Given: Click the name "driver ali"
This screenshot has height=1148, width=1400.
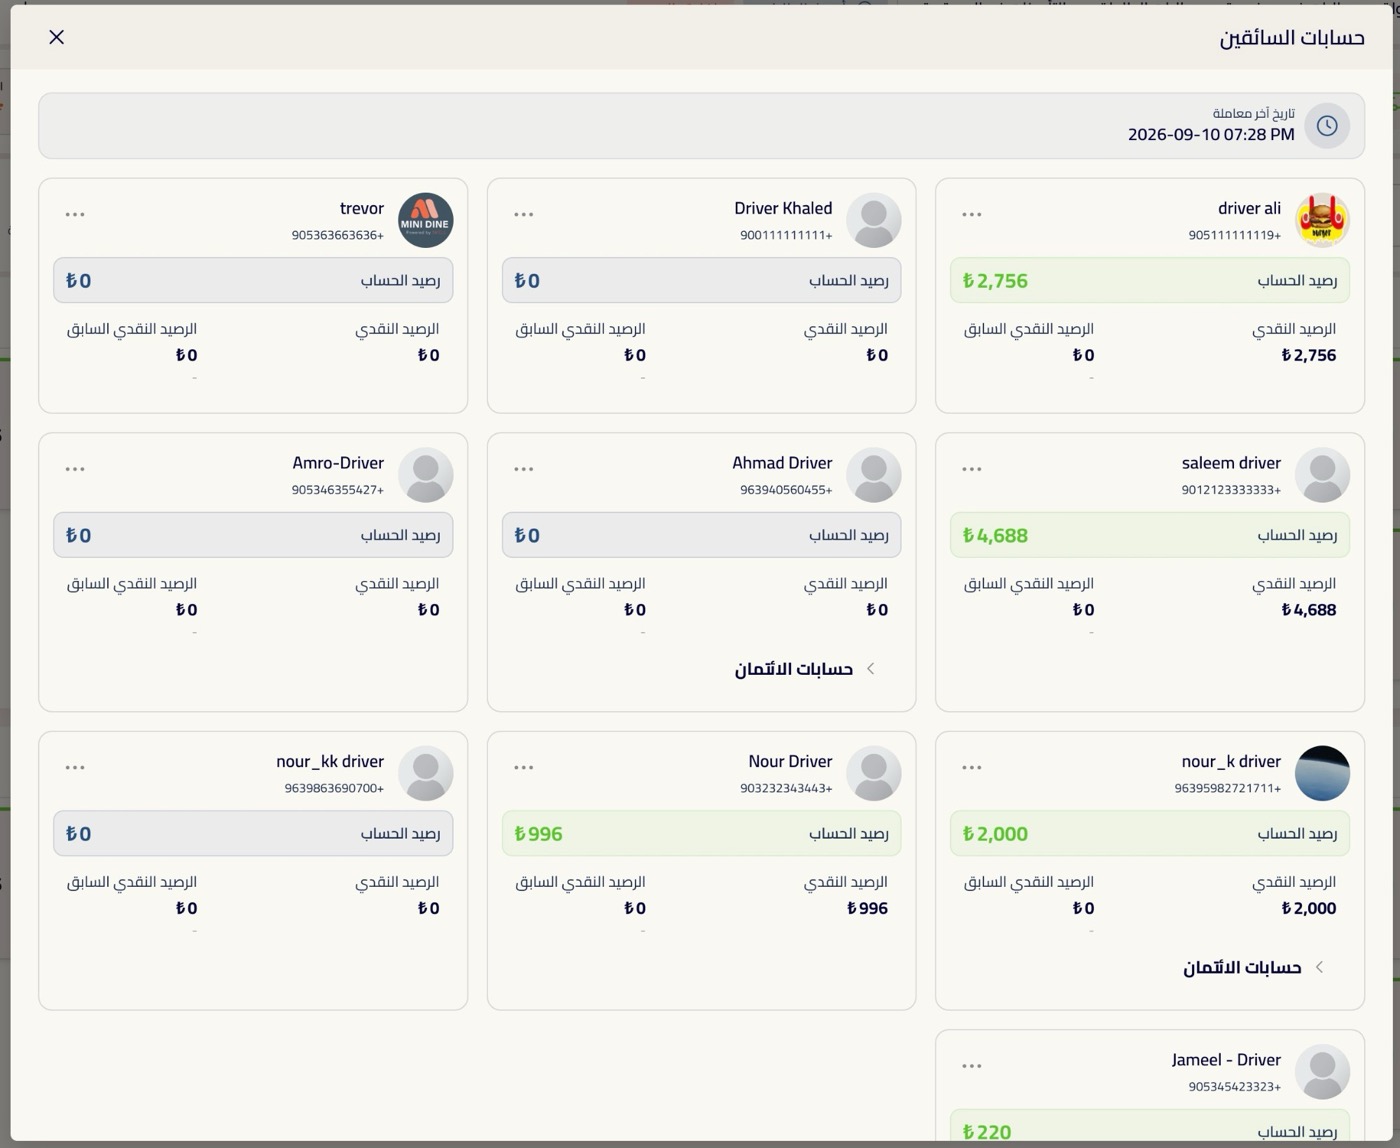Looking at the screenshot, I should coord(1249,208).
